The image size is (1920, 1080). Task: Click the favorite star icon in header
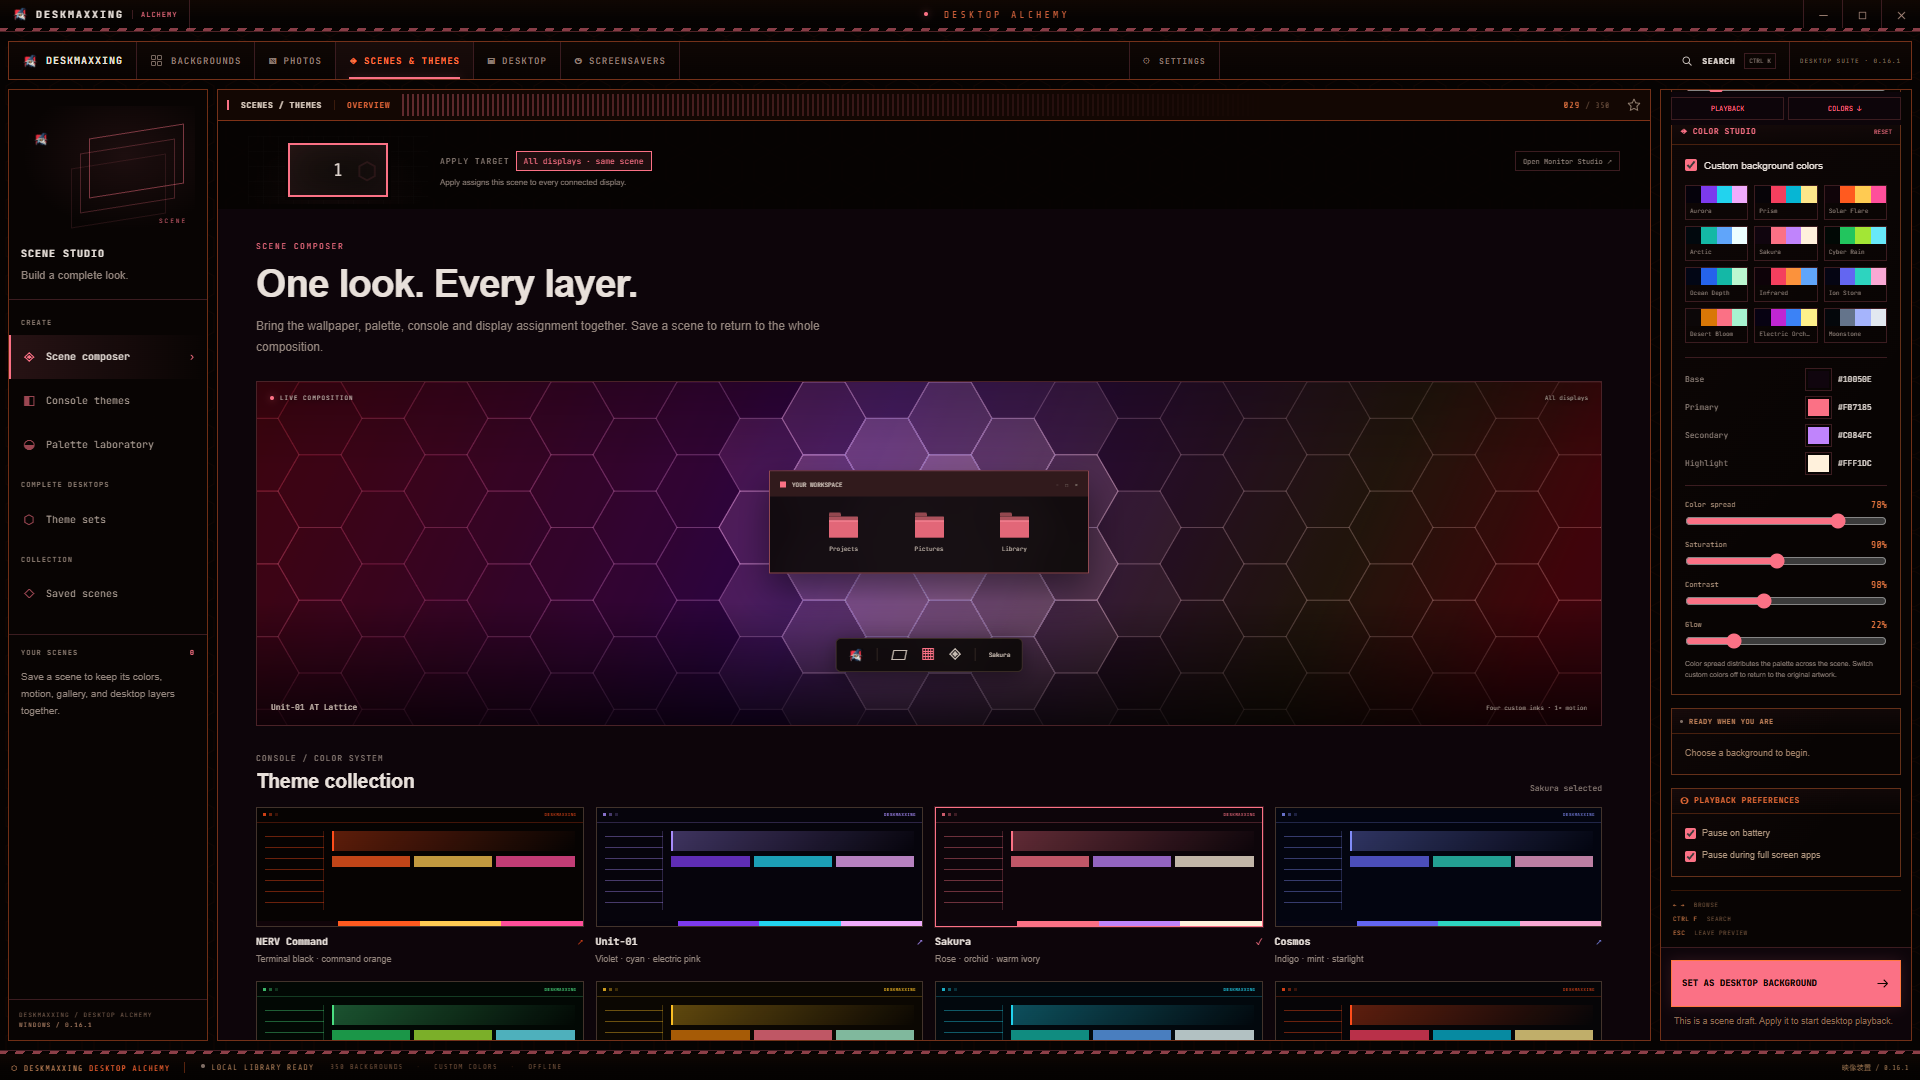coord(1634,105)
